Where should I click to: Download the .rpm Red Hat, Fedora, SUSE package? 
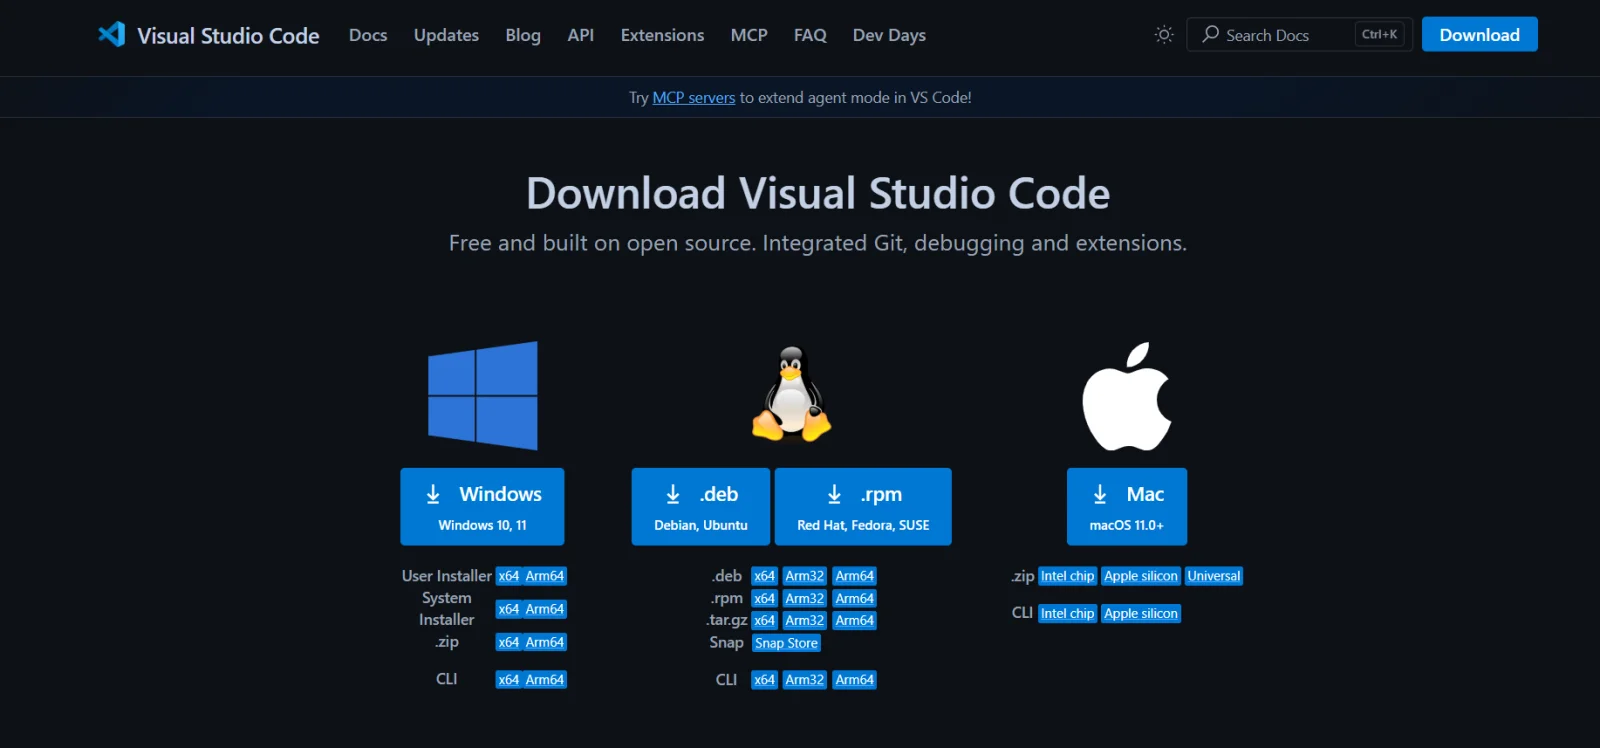(x=863, y=507)
